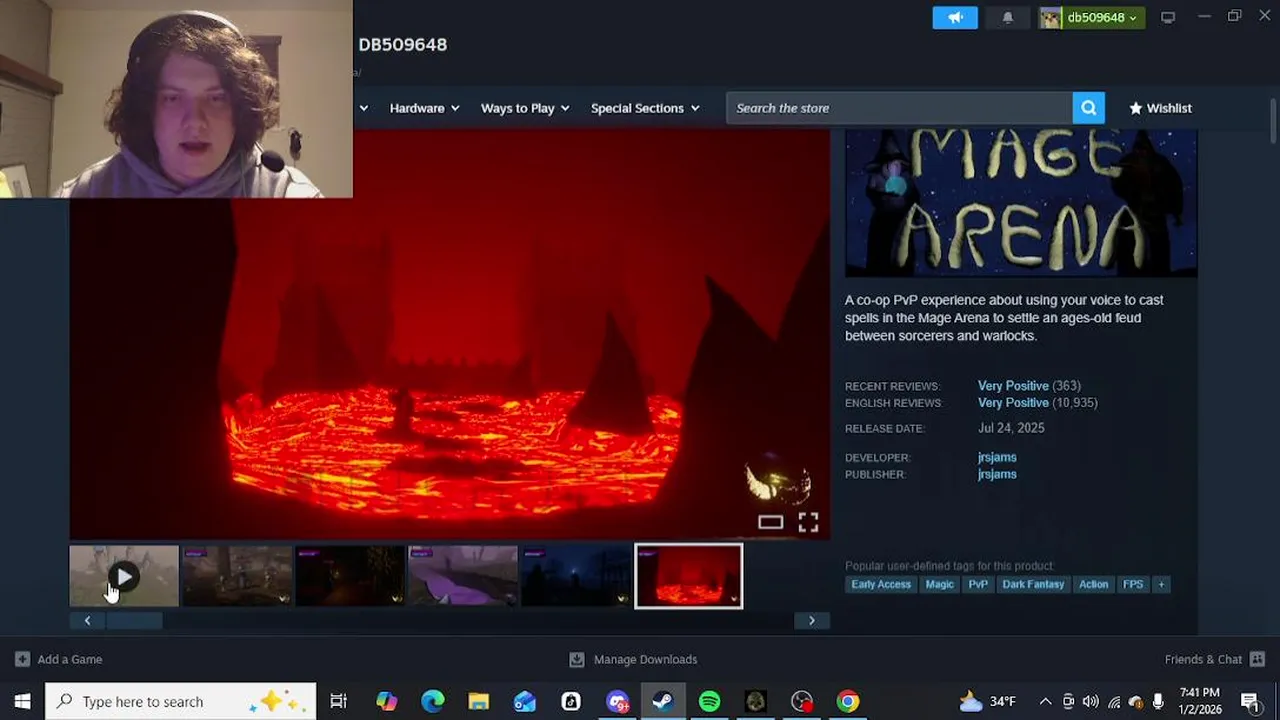Click the Steam taskbar icon
The height and width of the screenshot is (720, 1280).
(663, 701)
